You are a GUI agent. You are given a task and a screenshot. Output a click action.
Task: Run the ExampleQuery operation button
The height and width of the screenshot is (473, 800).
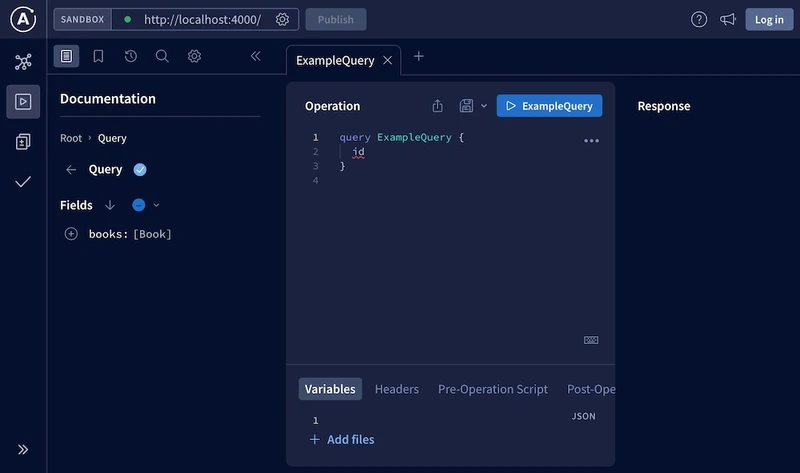(549, 106)
